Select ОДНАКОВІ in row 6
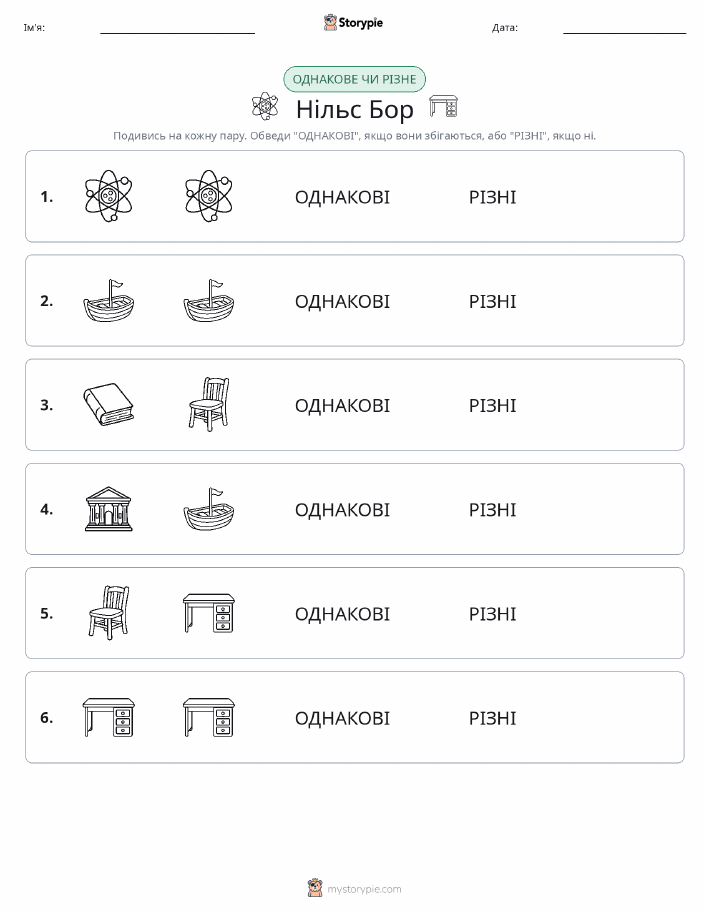Image resolution: width=709 pixels, height=917 pixels. click(342, 718)
